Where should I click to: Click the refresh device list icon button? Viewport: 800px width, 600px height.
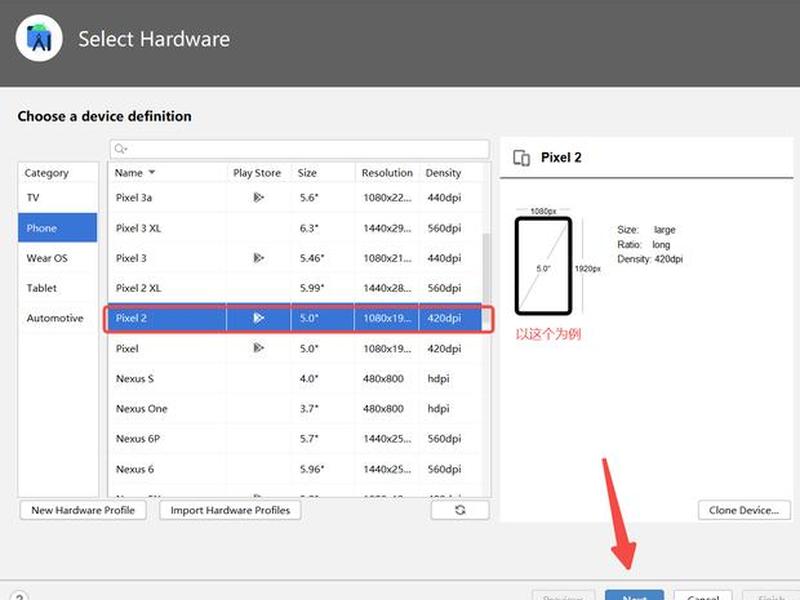pyautogui.click(x=460, y=510)
